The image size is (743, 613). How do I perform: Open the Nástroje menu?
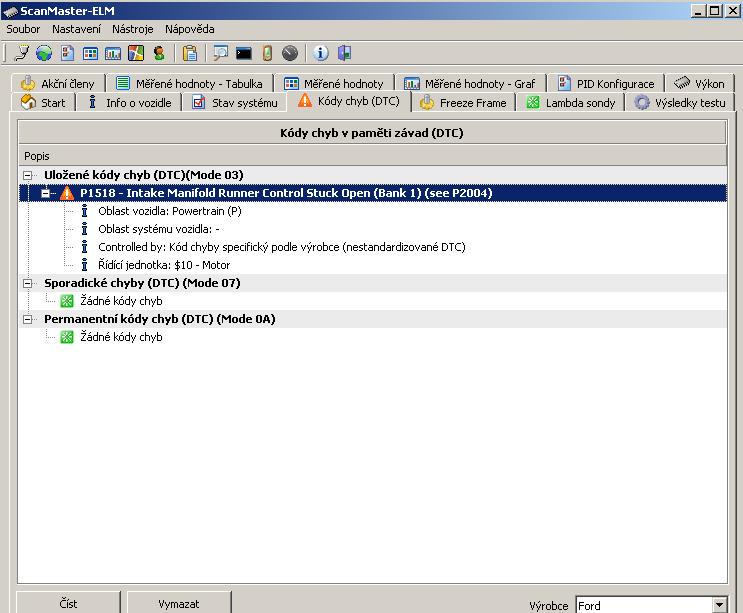[132, 29]
